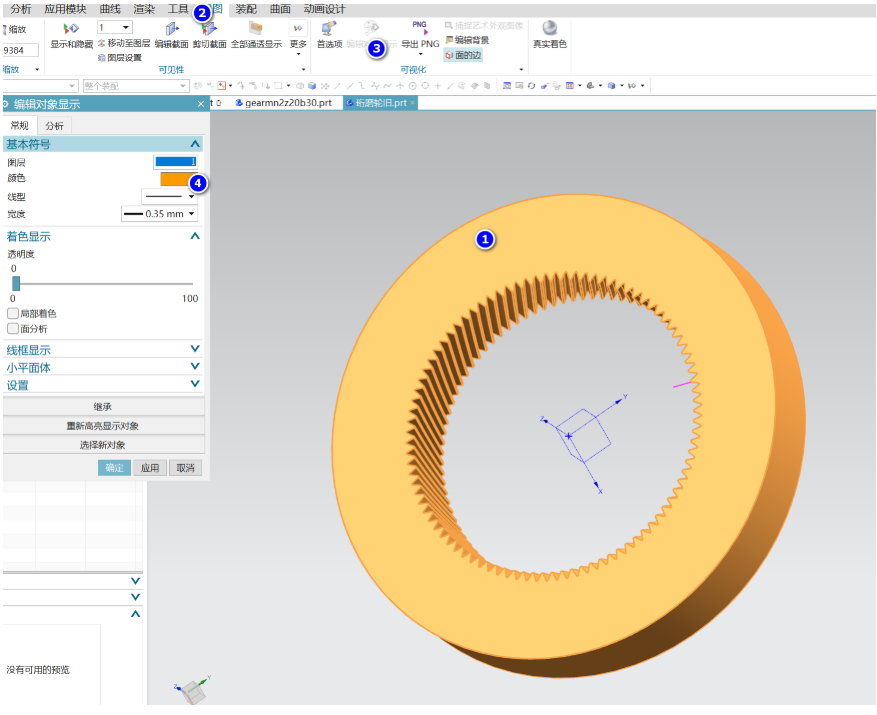Click the 重新高亮显示对象 button
This screenshot has width=877, height=715.
click(103, 426)
